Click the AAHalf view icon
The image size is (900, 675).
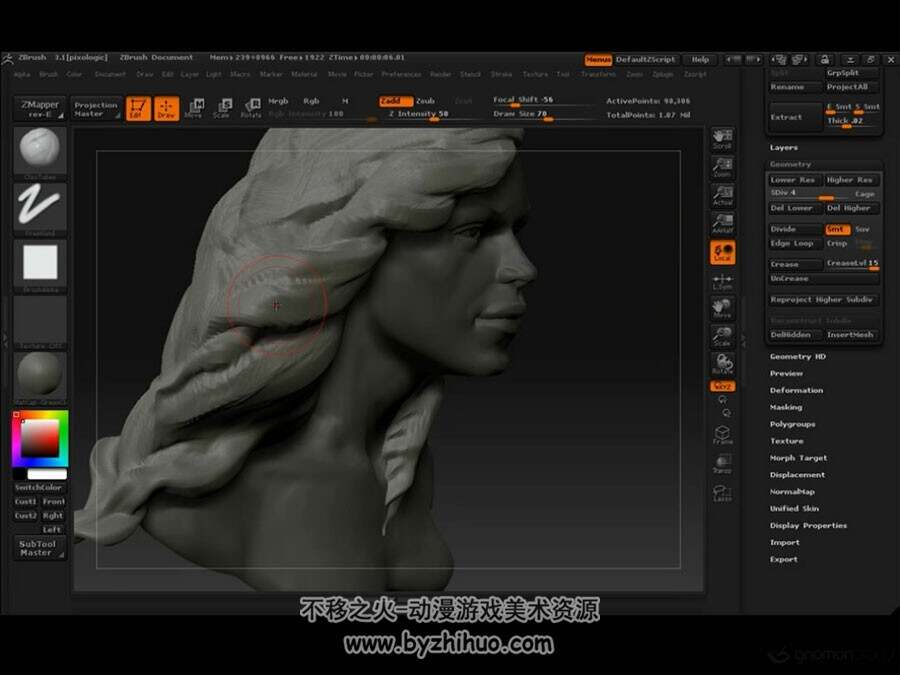(x=723, y=223)
